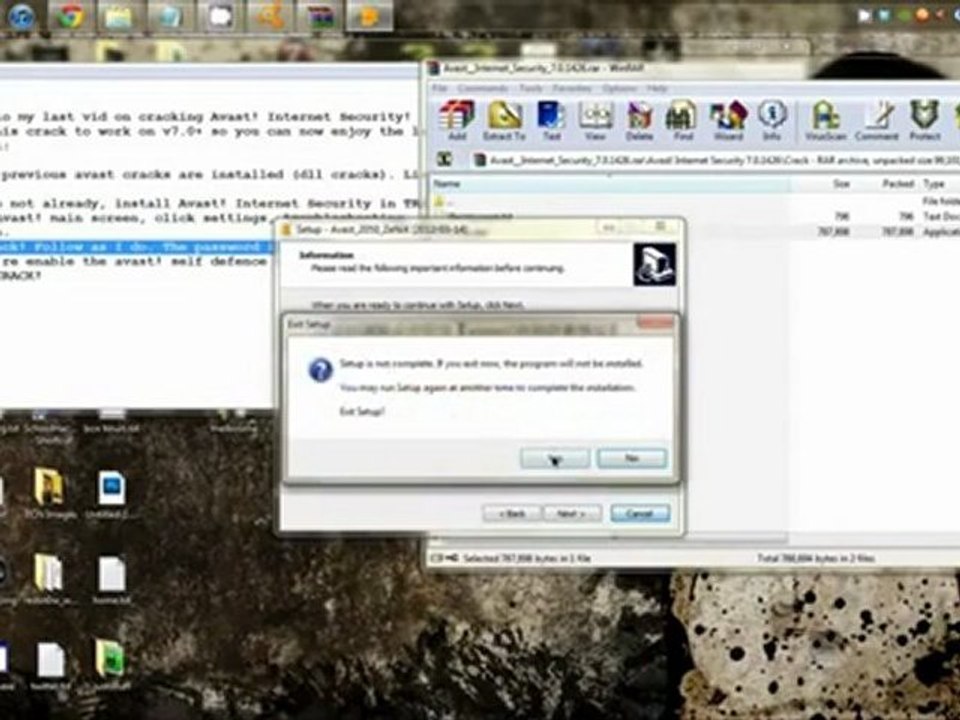Click No in the Exit Setup dialog

(632, 458)
